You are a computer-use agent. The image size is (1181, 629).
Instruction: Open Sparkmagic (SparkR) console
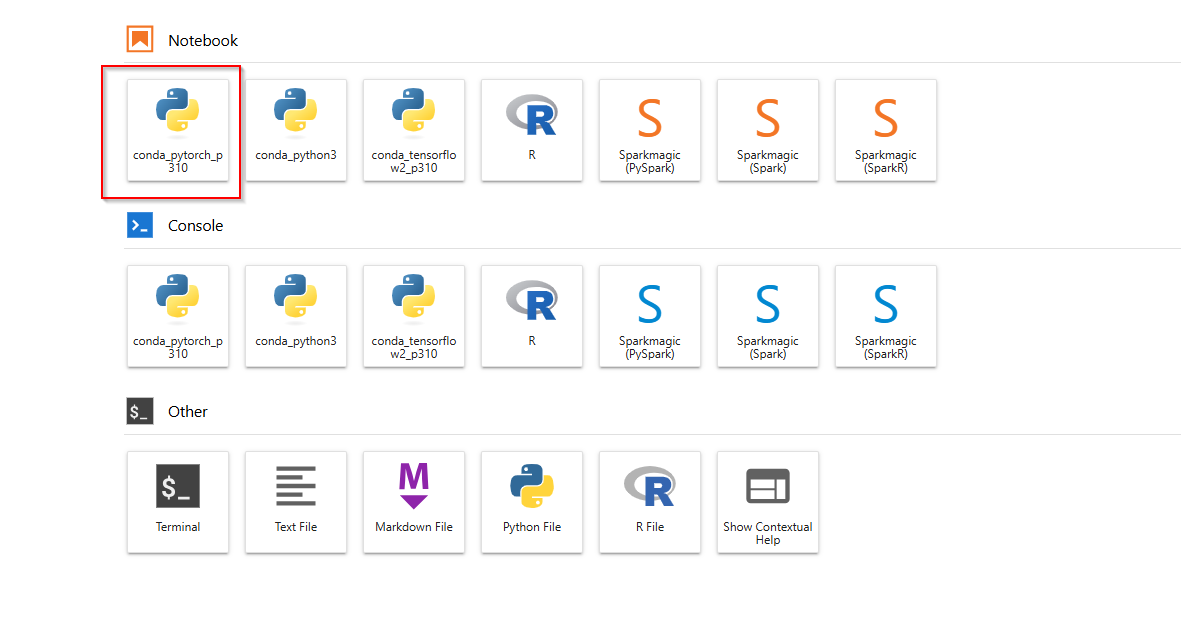pyautogui.click(x=886, y=316)
